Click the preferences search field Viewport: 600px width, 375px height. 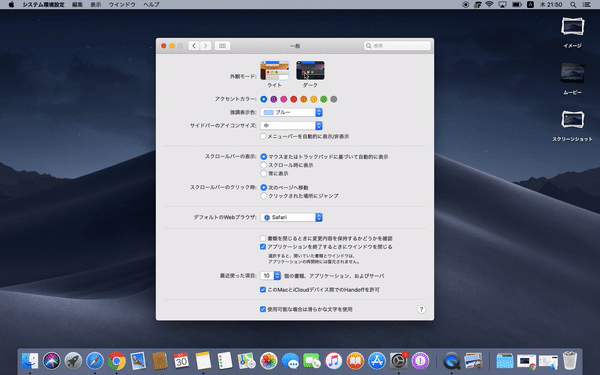pos(397,46)
